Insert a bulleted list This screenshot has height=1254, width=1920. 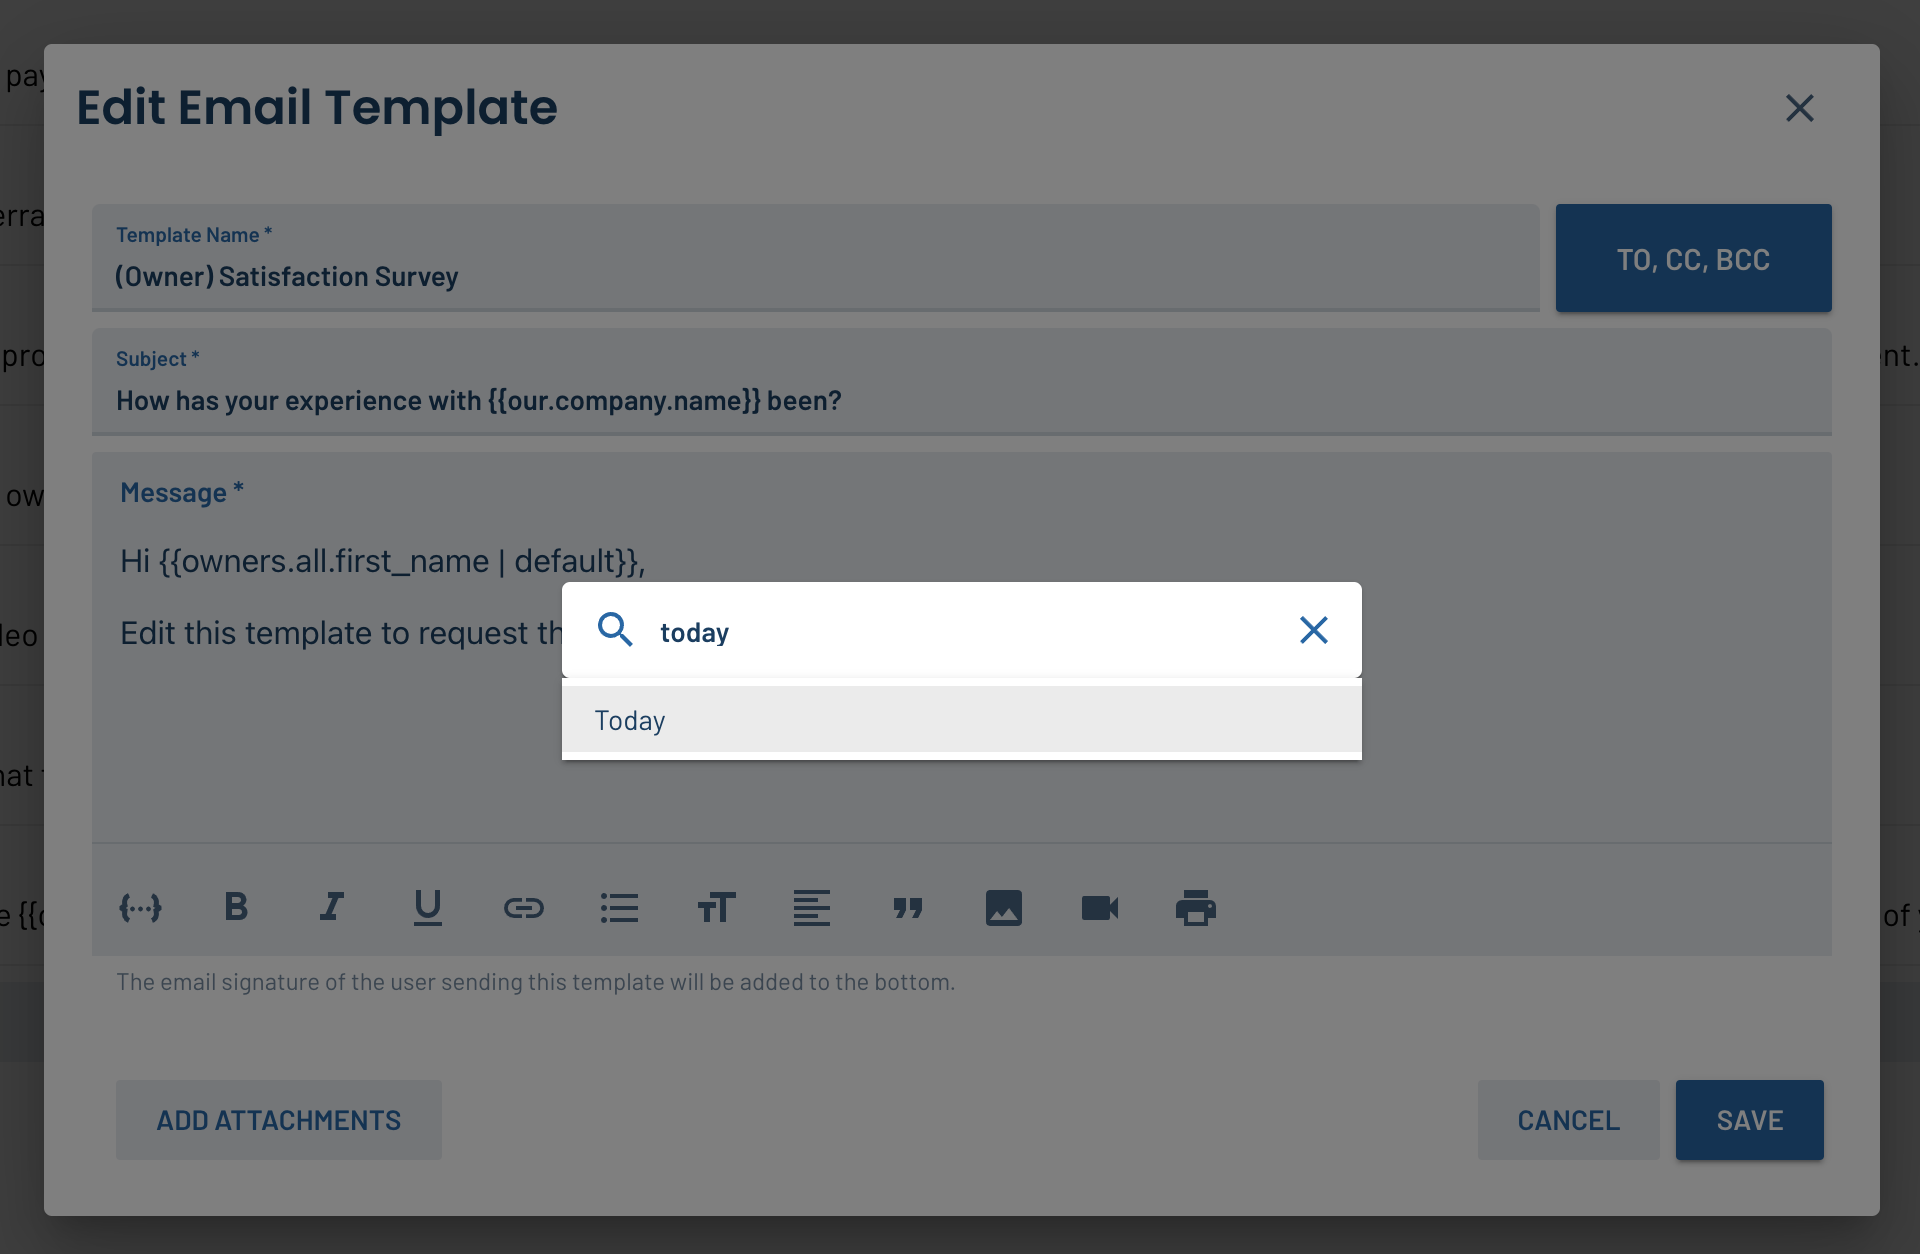tap(620, 908)
